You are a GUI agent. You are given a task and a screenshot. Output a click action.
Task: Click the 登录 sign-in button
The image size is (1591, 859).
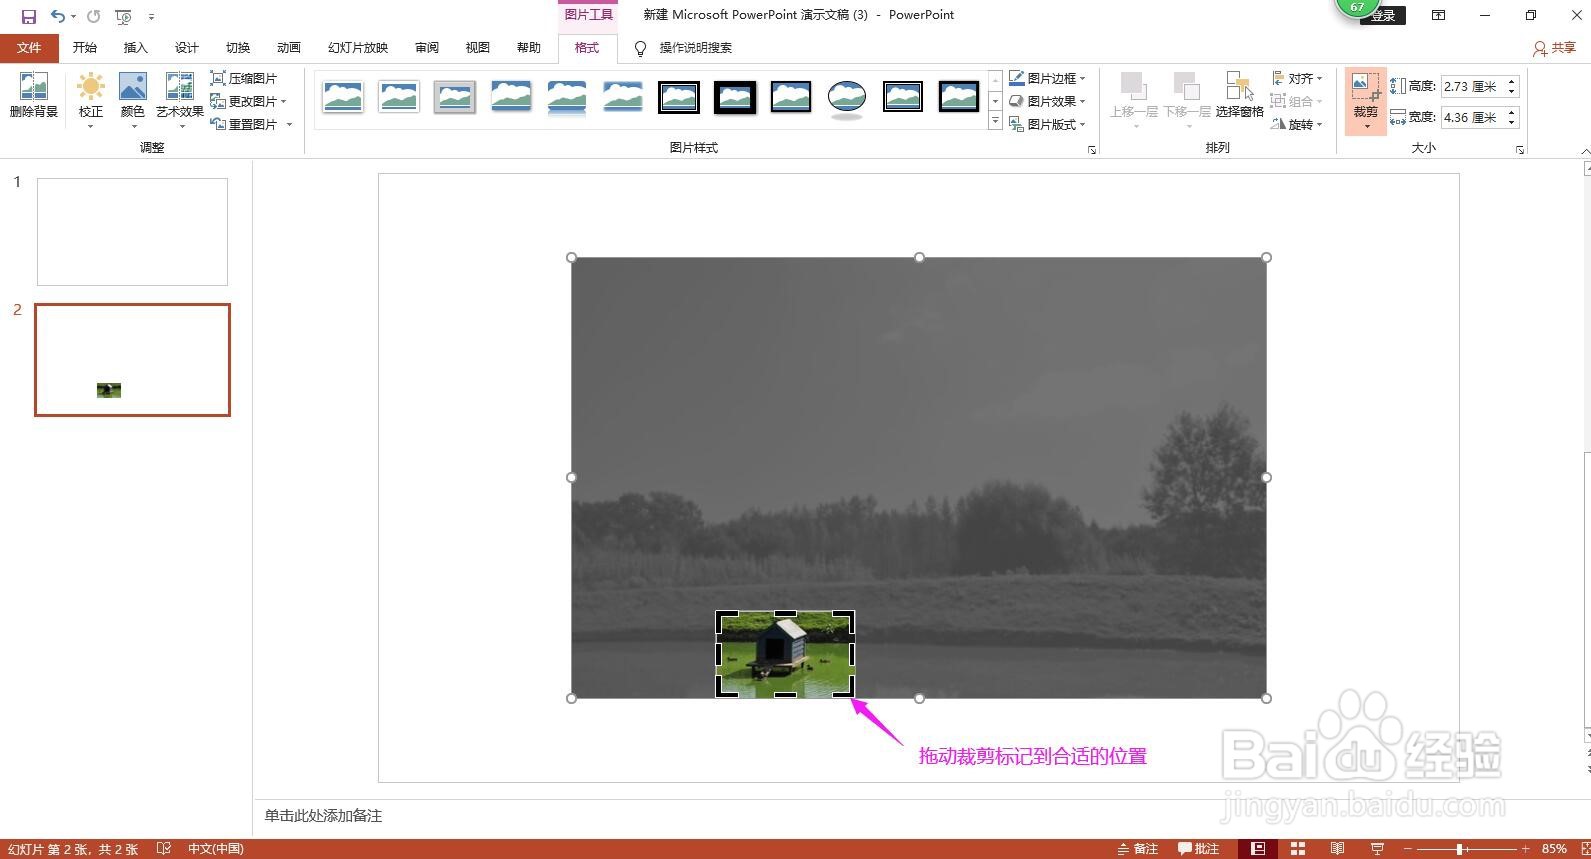[1383, 16]
